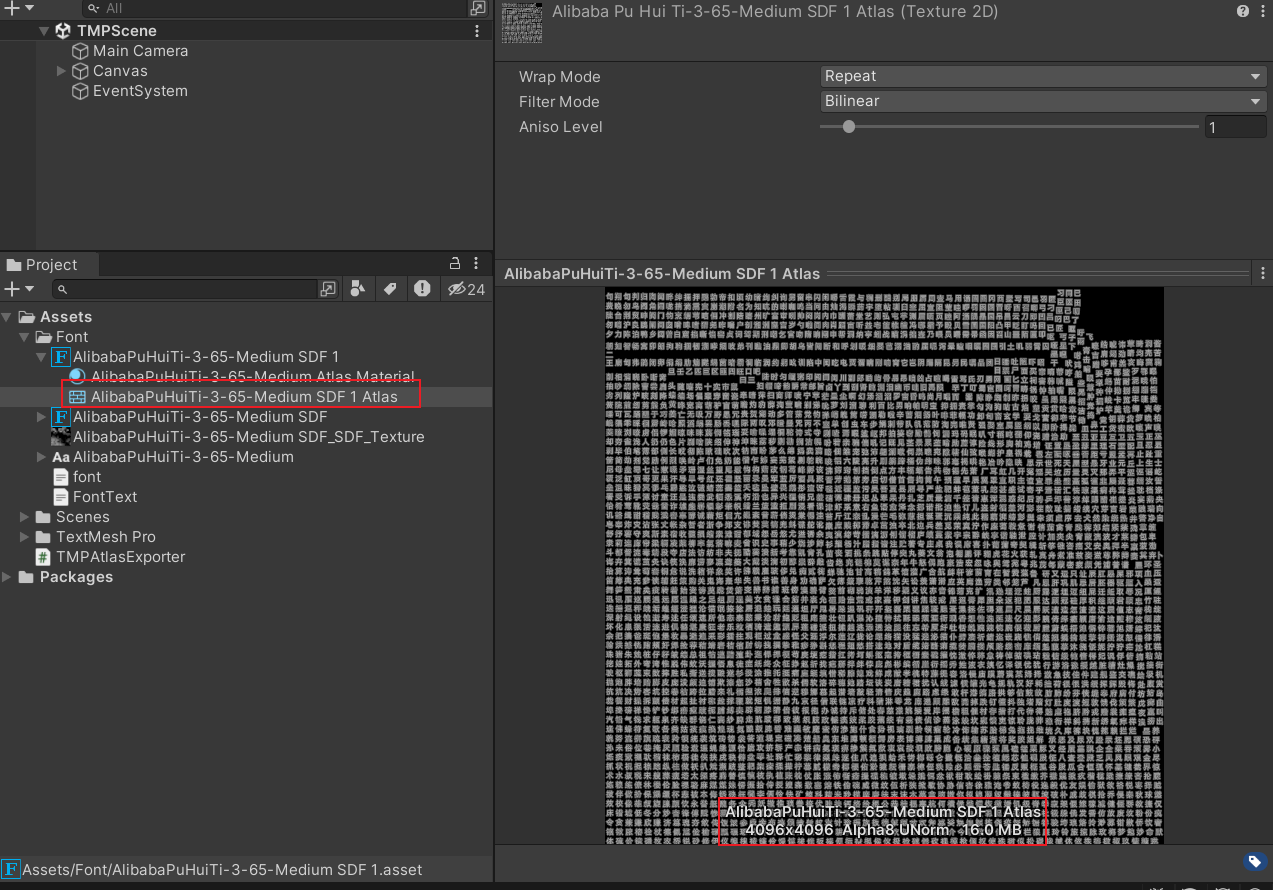Open the TMPScene row options menu

(x=477, y=31)
